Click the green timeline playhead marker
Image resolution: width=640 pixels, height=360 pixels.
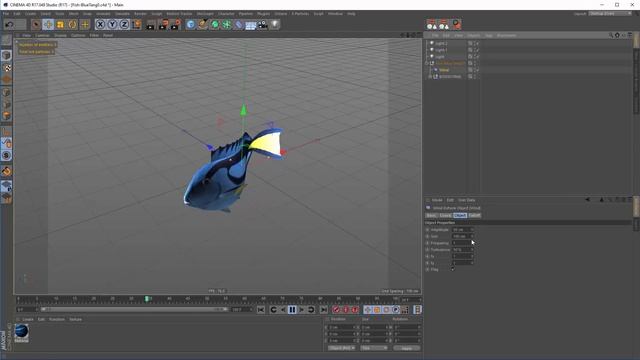[x=147, y=299]
